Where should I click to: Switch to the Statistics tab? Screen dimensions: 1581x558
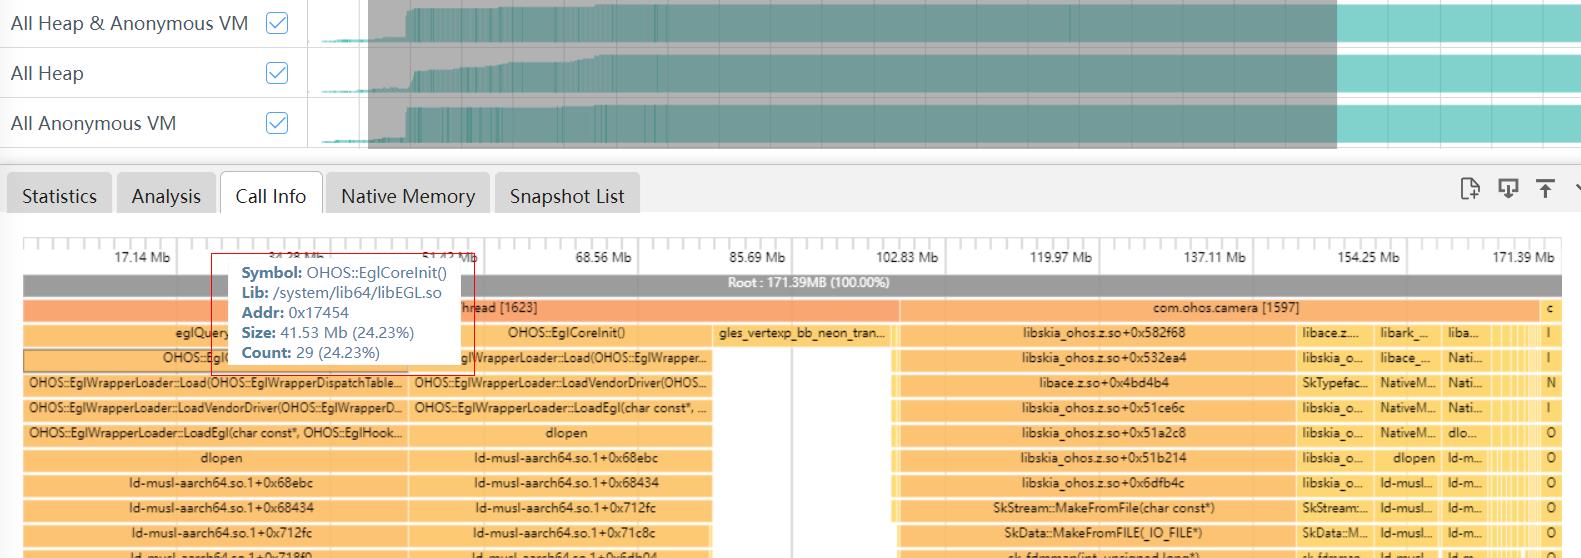point(59,196)
